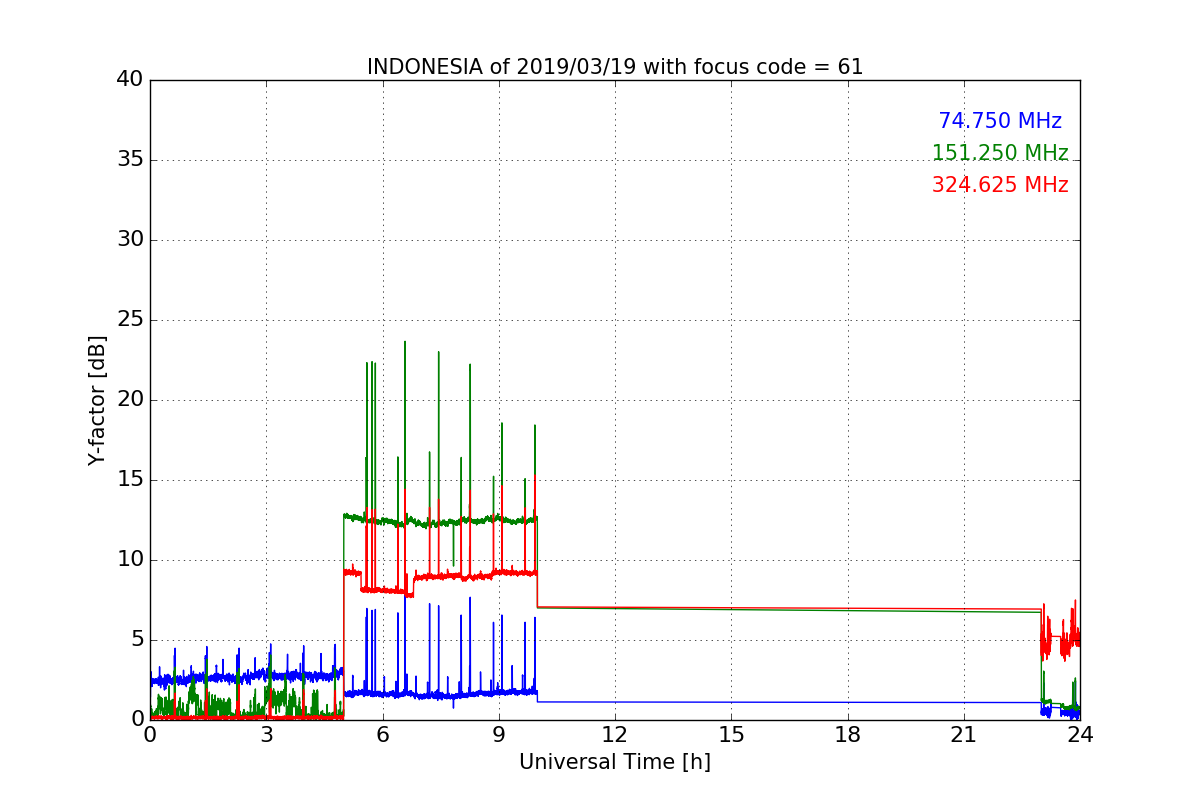Select the green 151.250 MHz legend label
The image size is (1200, 800).
[x=1000, y=153]
